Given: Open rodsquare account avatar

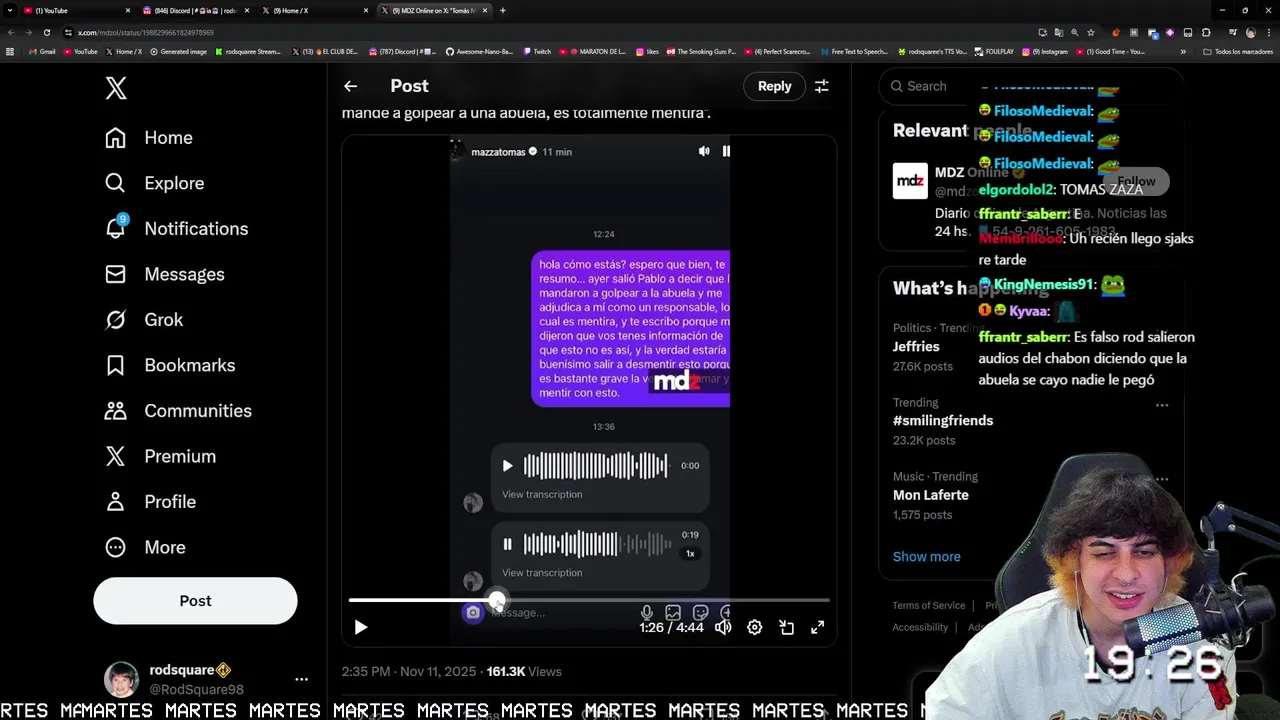Looking at the screenshot, I should point(122,679).
